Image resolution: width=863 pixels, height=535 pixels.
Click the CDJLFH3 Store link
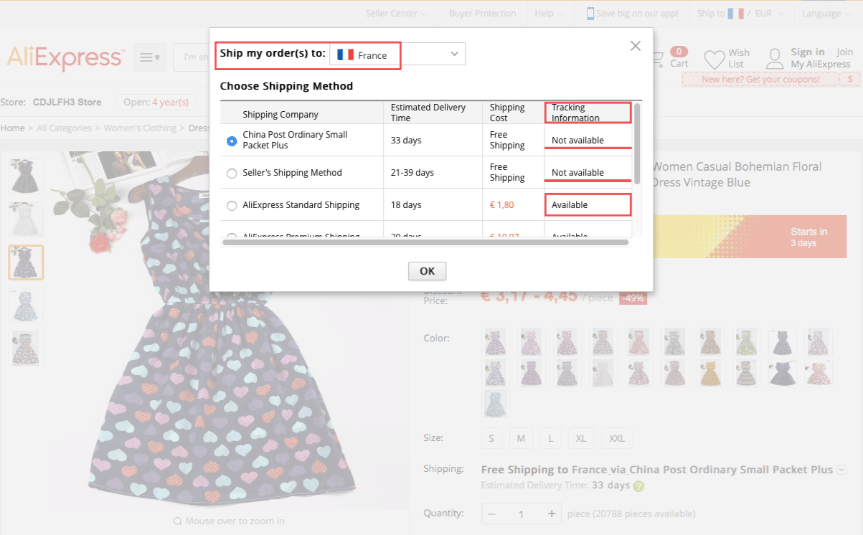click(67, 102)
